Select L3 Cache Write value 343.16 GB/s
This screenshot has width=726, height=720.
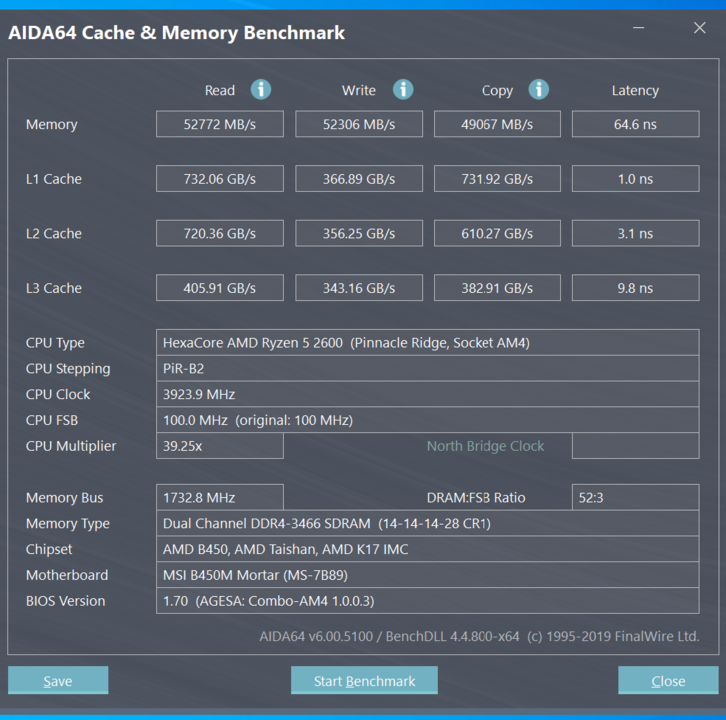tap(359, 288)
